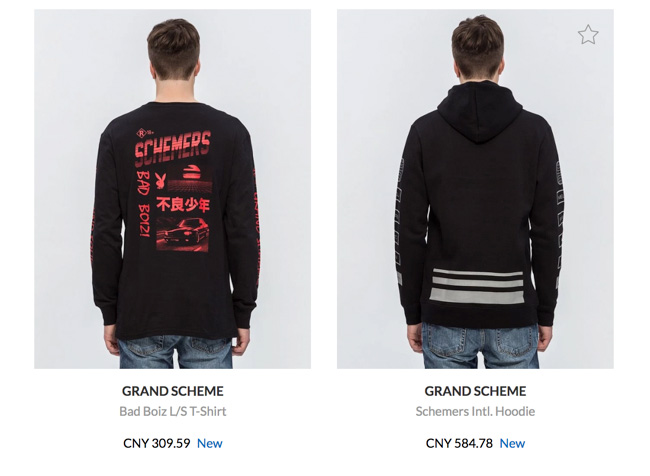Click the Bad Boiz L/S T-Shirt title link

click(172, 411)
